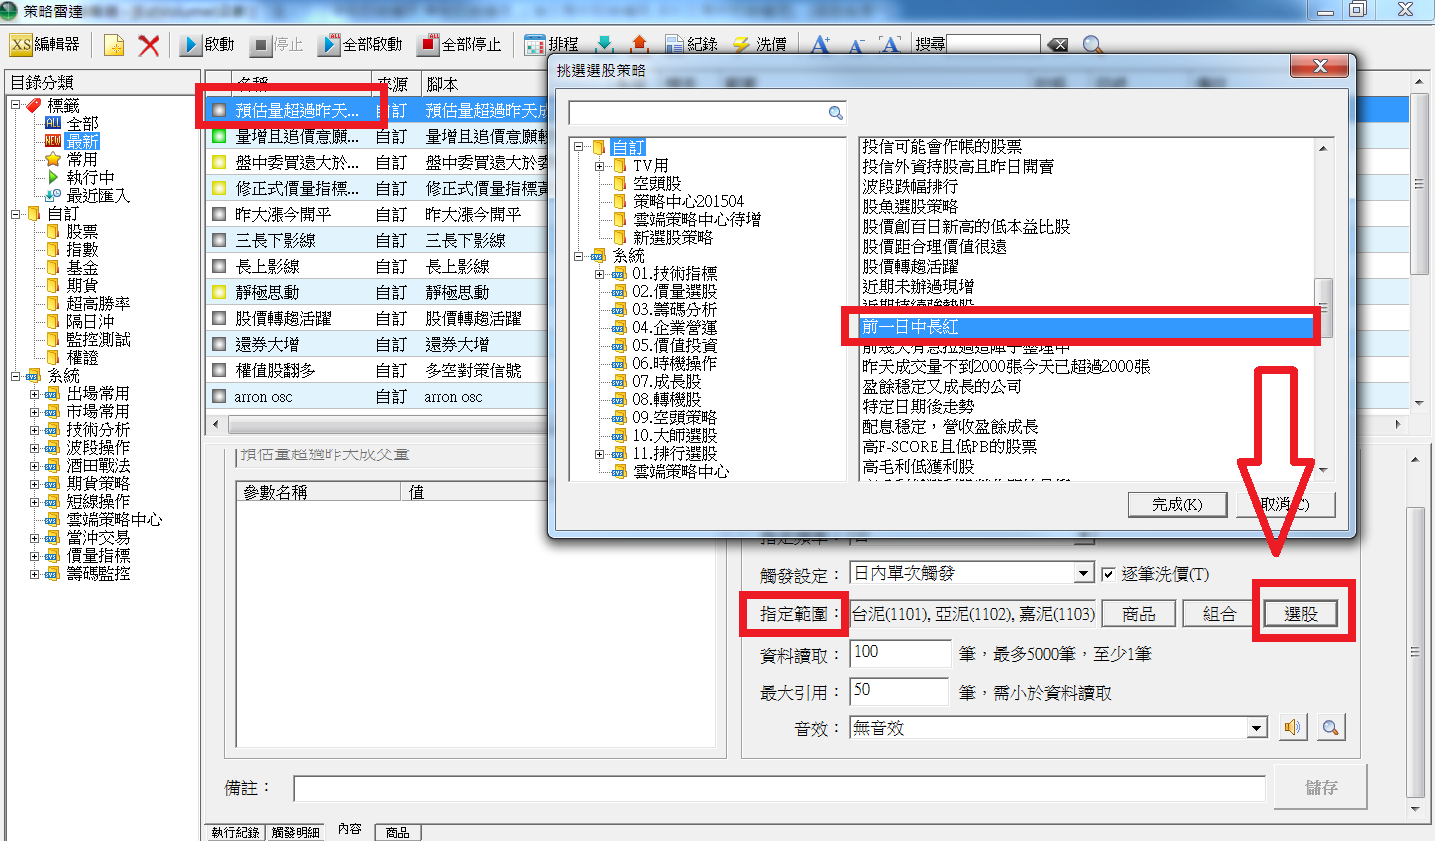Uncheck the 逐筆洗價(T) checkbox
Screen dimensions: 1435x841
[1108, 574]
